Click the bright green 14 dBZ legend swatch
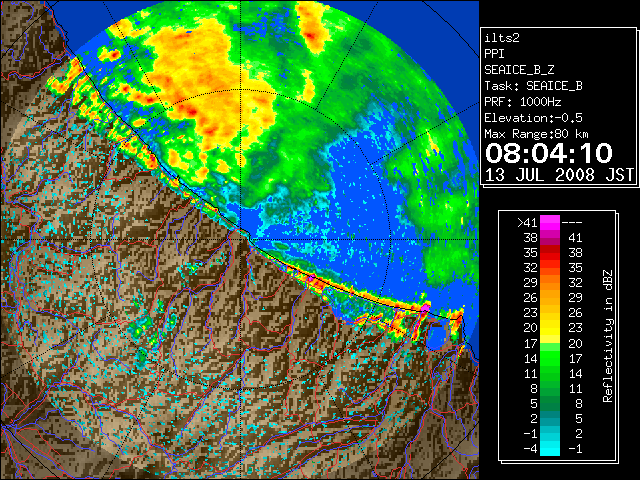The width and height of the screenshot is (640, 480). (550, 358)
